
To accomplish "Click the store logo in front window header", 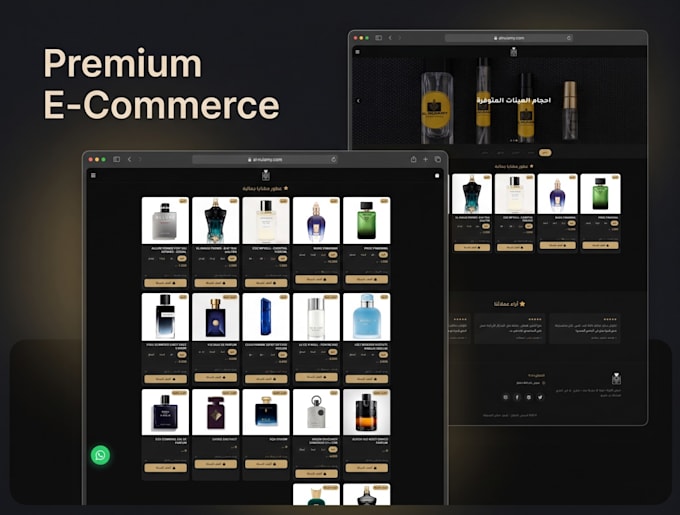I will [266, 176].
